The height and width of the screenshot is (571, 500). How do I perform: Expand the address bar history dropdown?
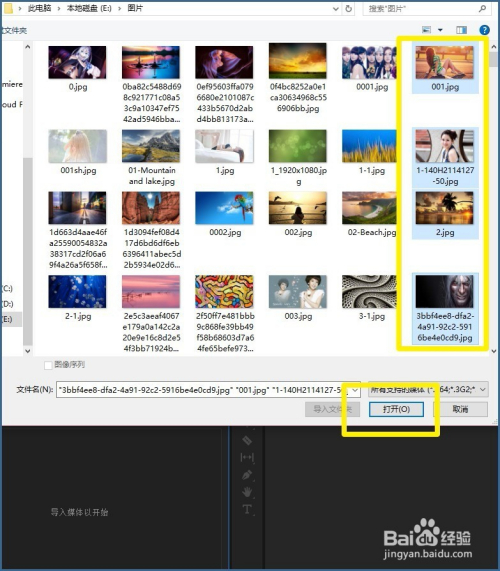tap(336, 9)
